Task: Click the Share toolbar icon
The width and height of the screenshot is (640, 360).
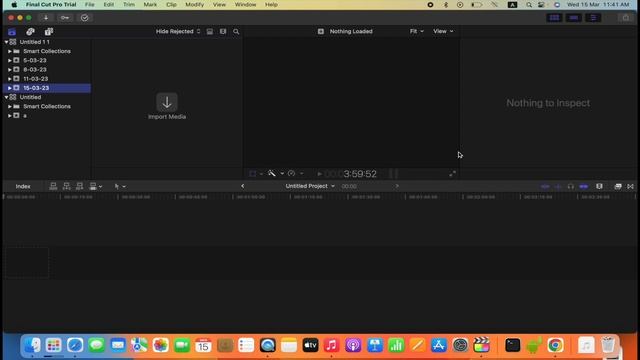Action: point(626,18)
